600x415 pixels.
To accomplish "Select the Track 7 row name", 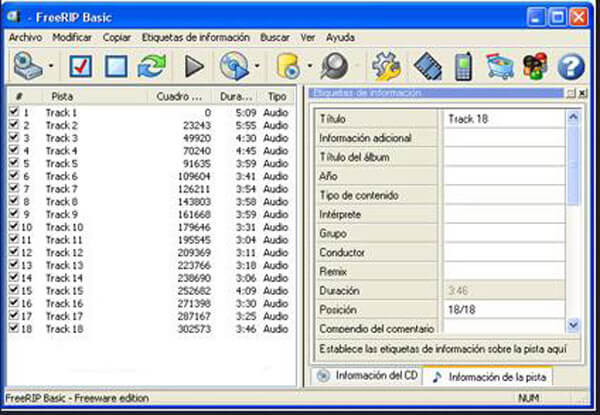I will point(62,189).
